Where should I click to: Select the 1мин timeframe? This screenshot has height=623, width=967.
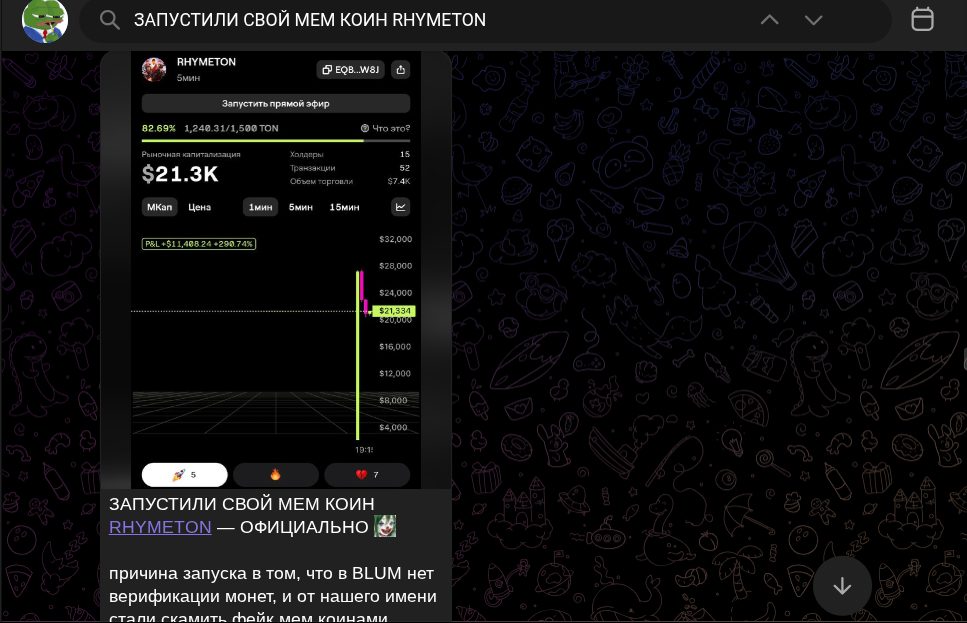click(x=260, y=207)
